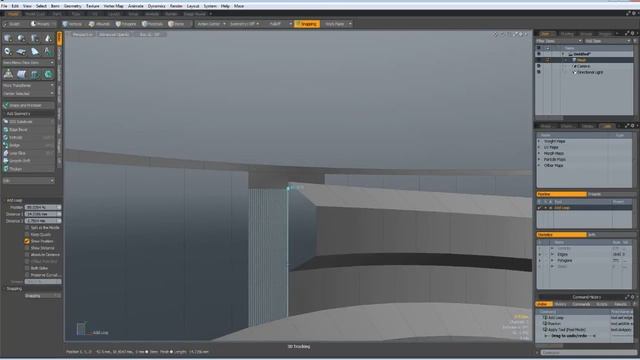The width and height of the screenshot is (640, 360).
Task: Expand the Polygons row in Statistics
Action: 553,260
